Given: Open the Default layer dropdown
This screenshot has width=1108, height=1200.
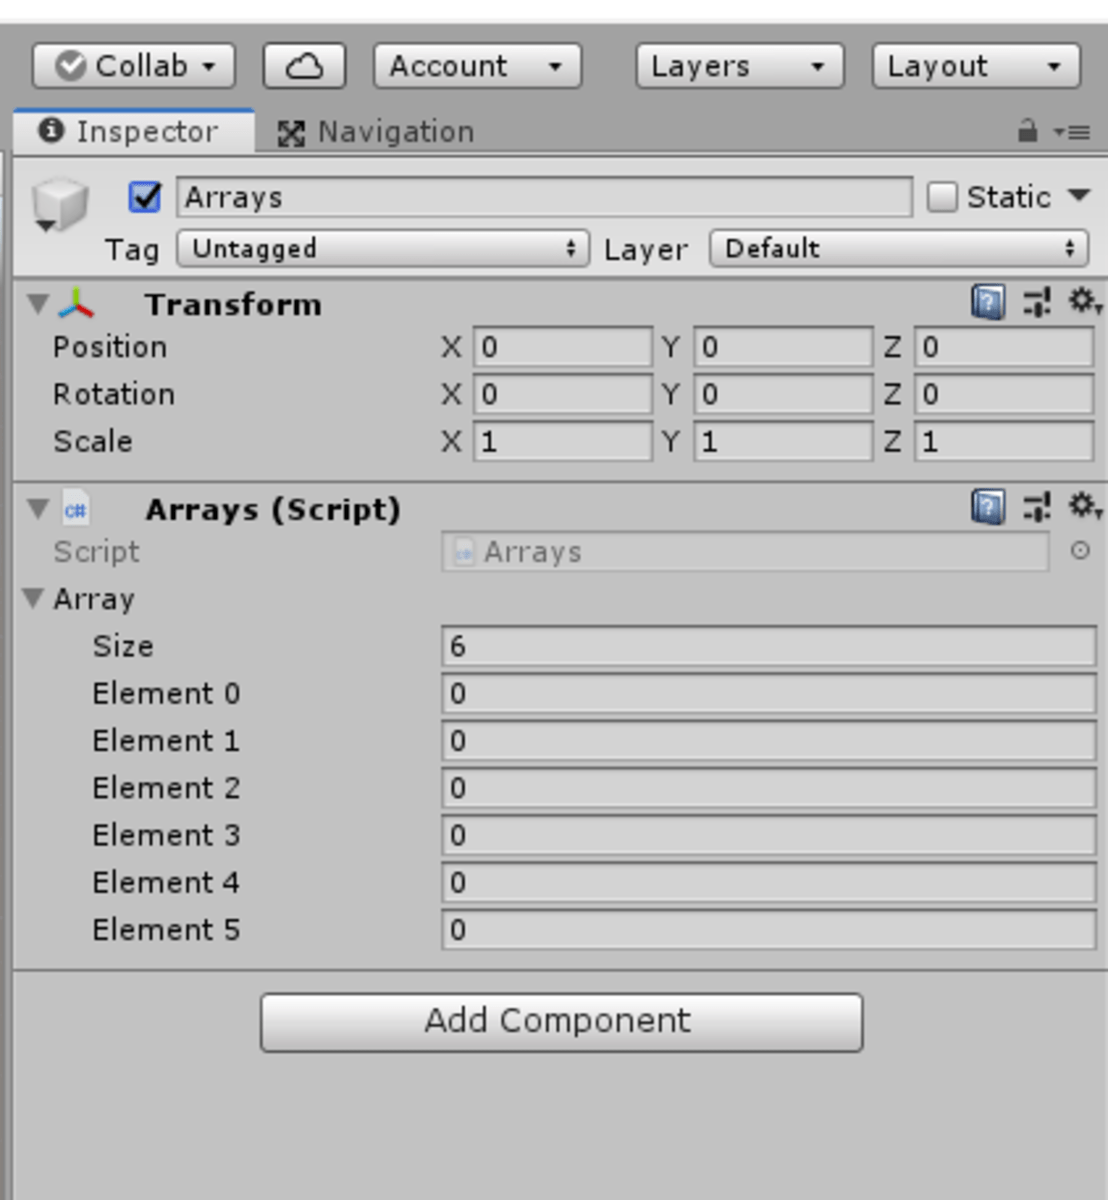Looking at the screenshot, I should pos(898,248).
